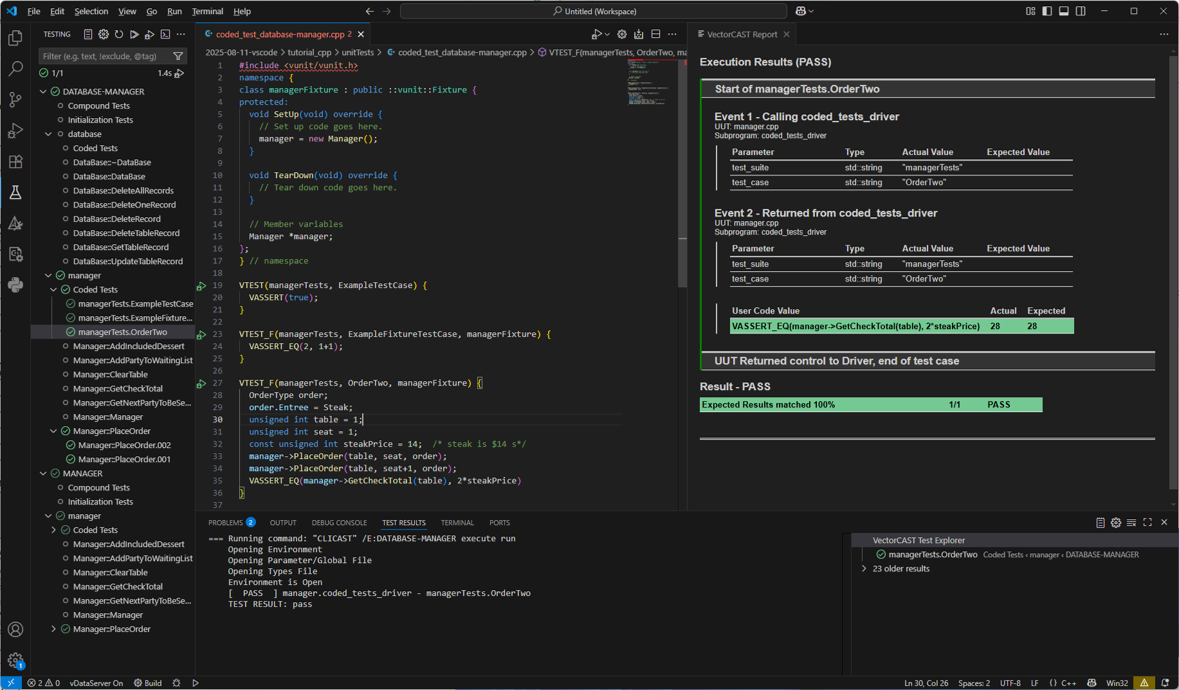Screen dimensions: 1179x690
Task: Click the Filter tests input field
Action: [105, 56]
